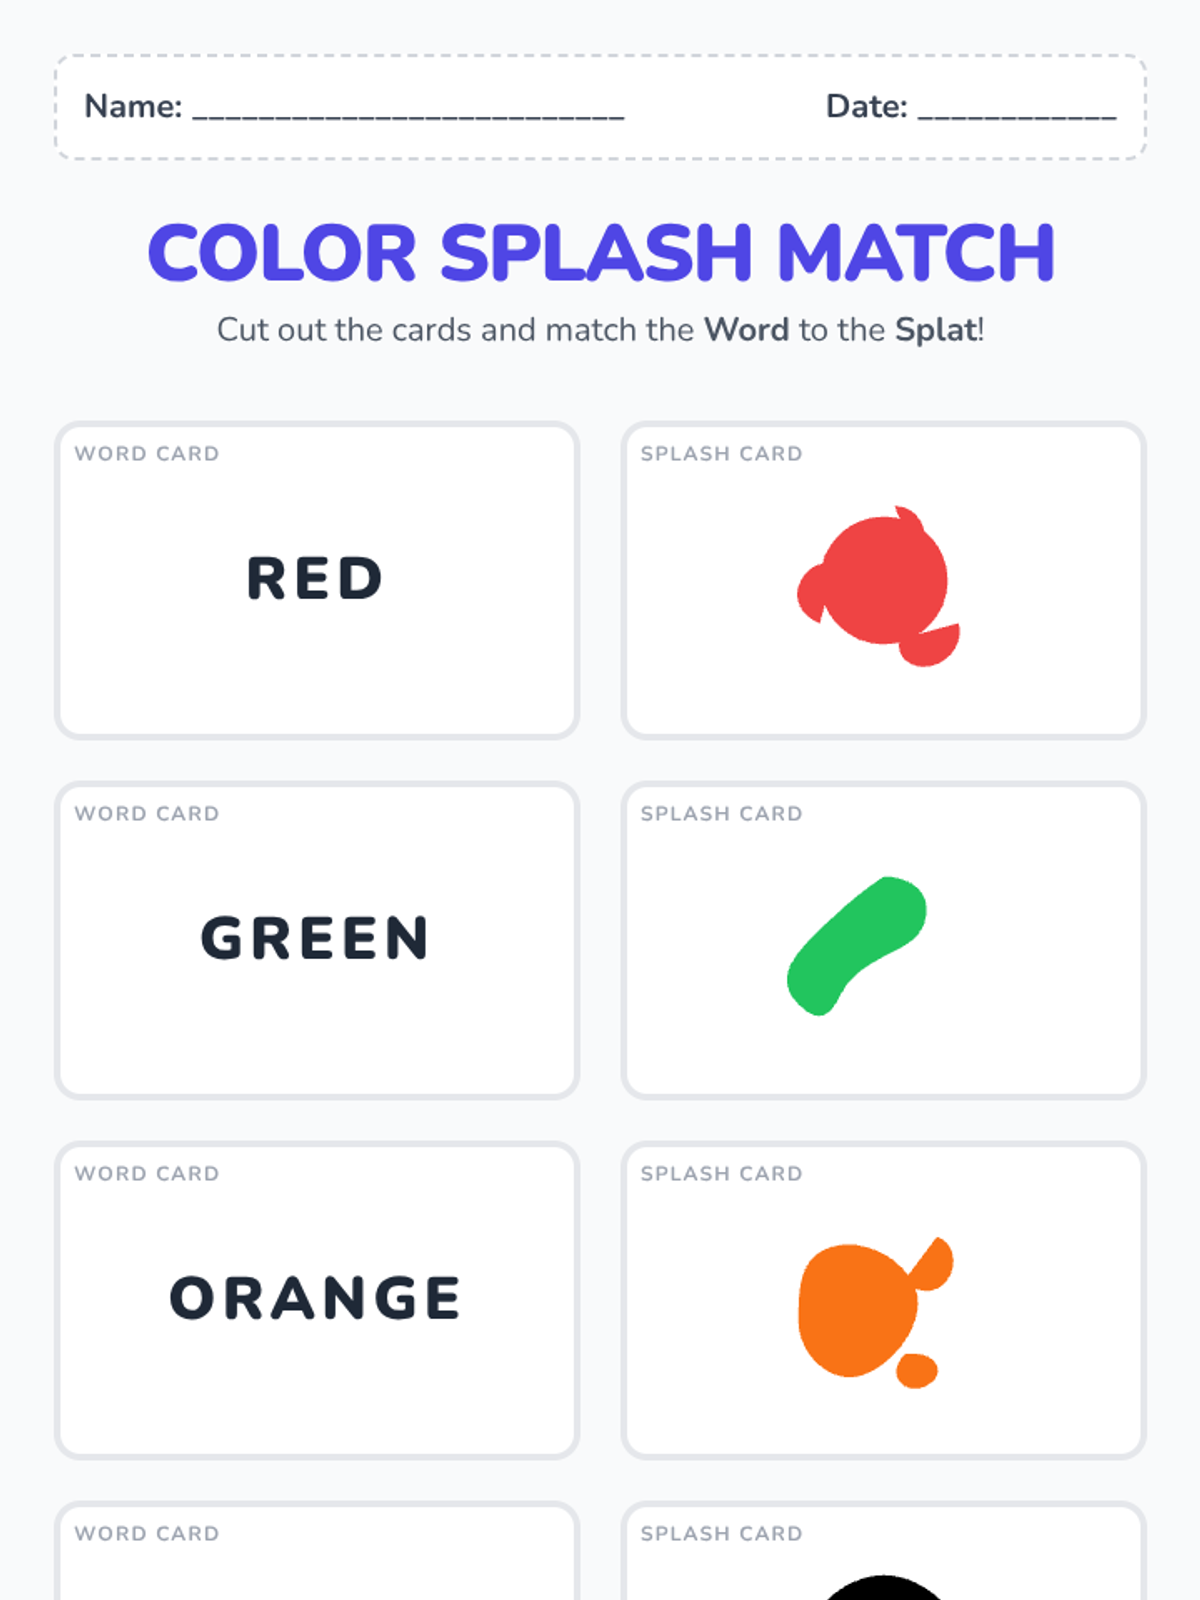Viewport: 1200px width, 1600px height.
Task: Click the bold word "Word" in instructions
Action: [746, 330]
